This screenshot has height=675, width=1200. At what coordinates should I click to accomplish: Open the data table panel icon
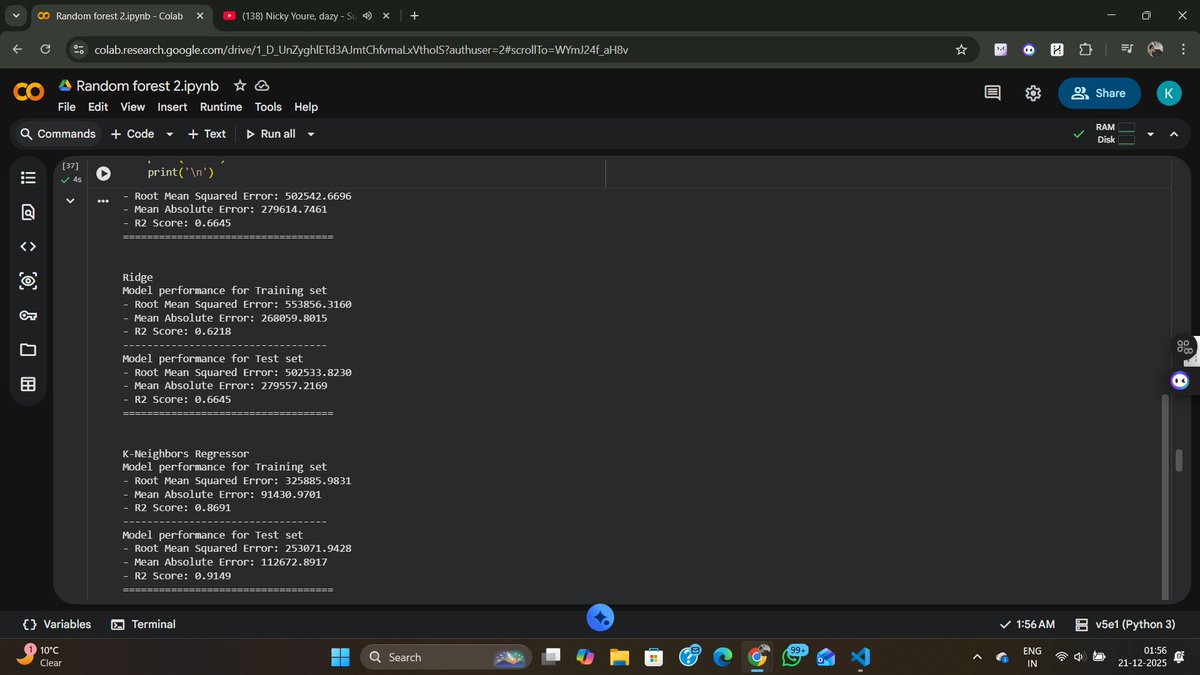pyautogui.click(x=28, y=385)
